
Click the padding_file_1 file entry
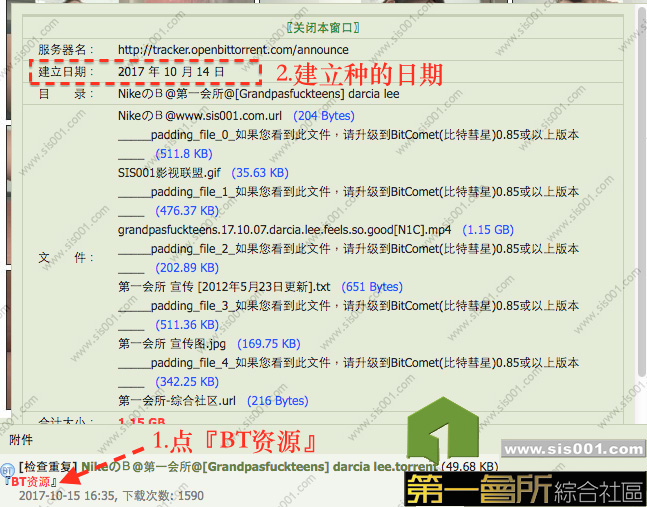(348, 201)
